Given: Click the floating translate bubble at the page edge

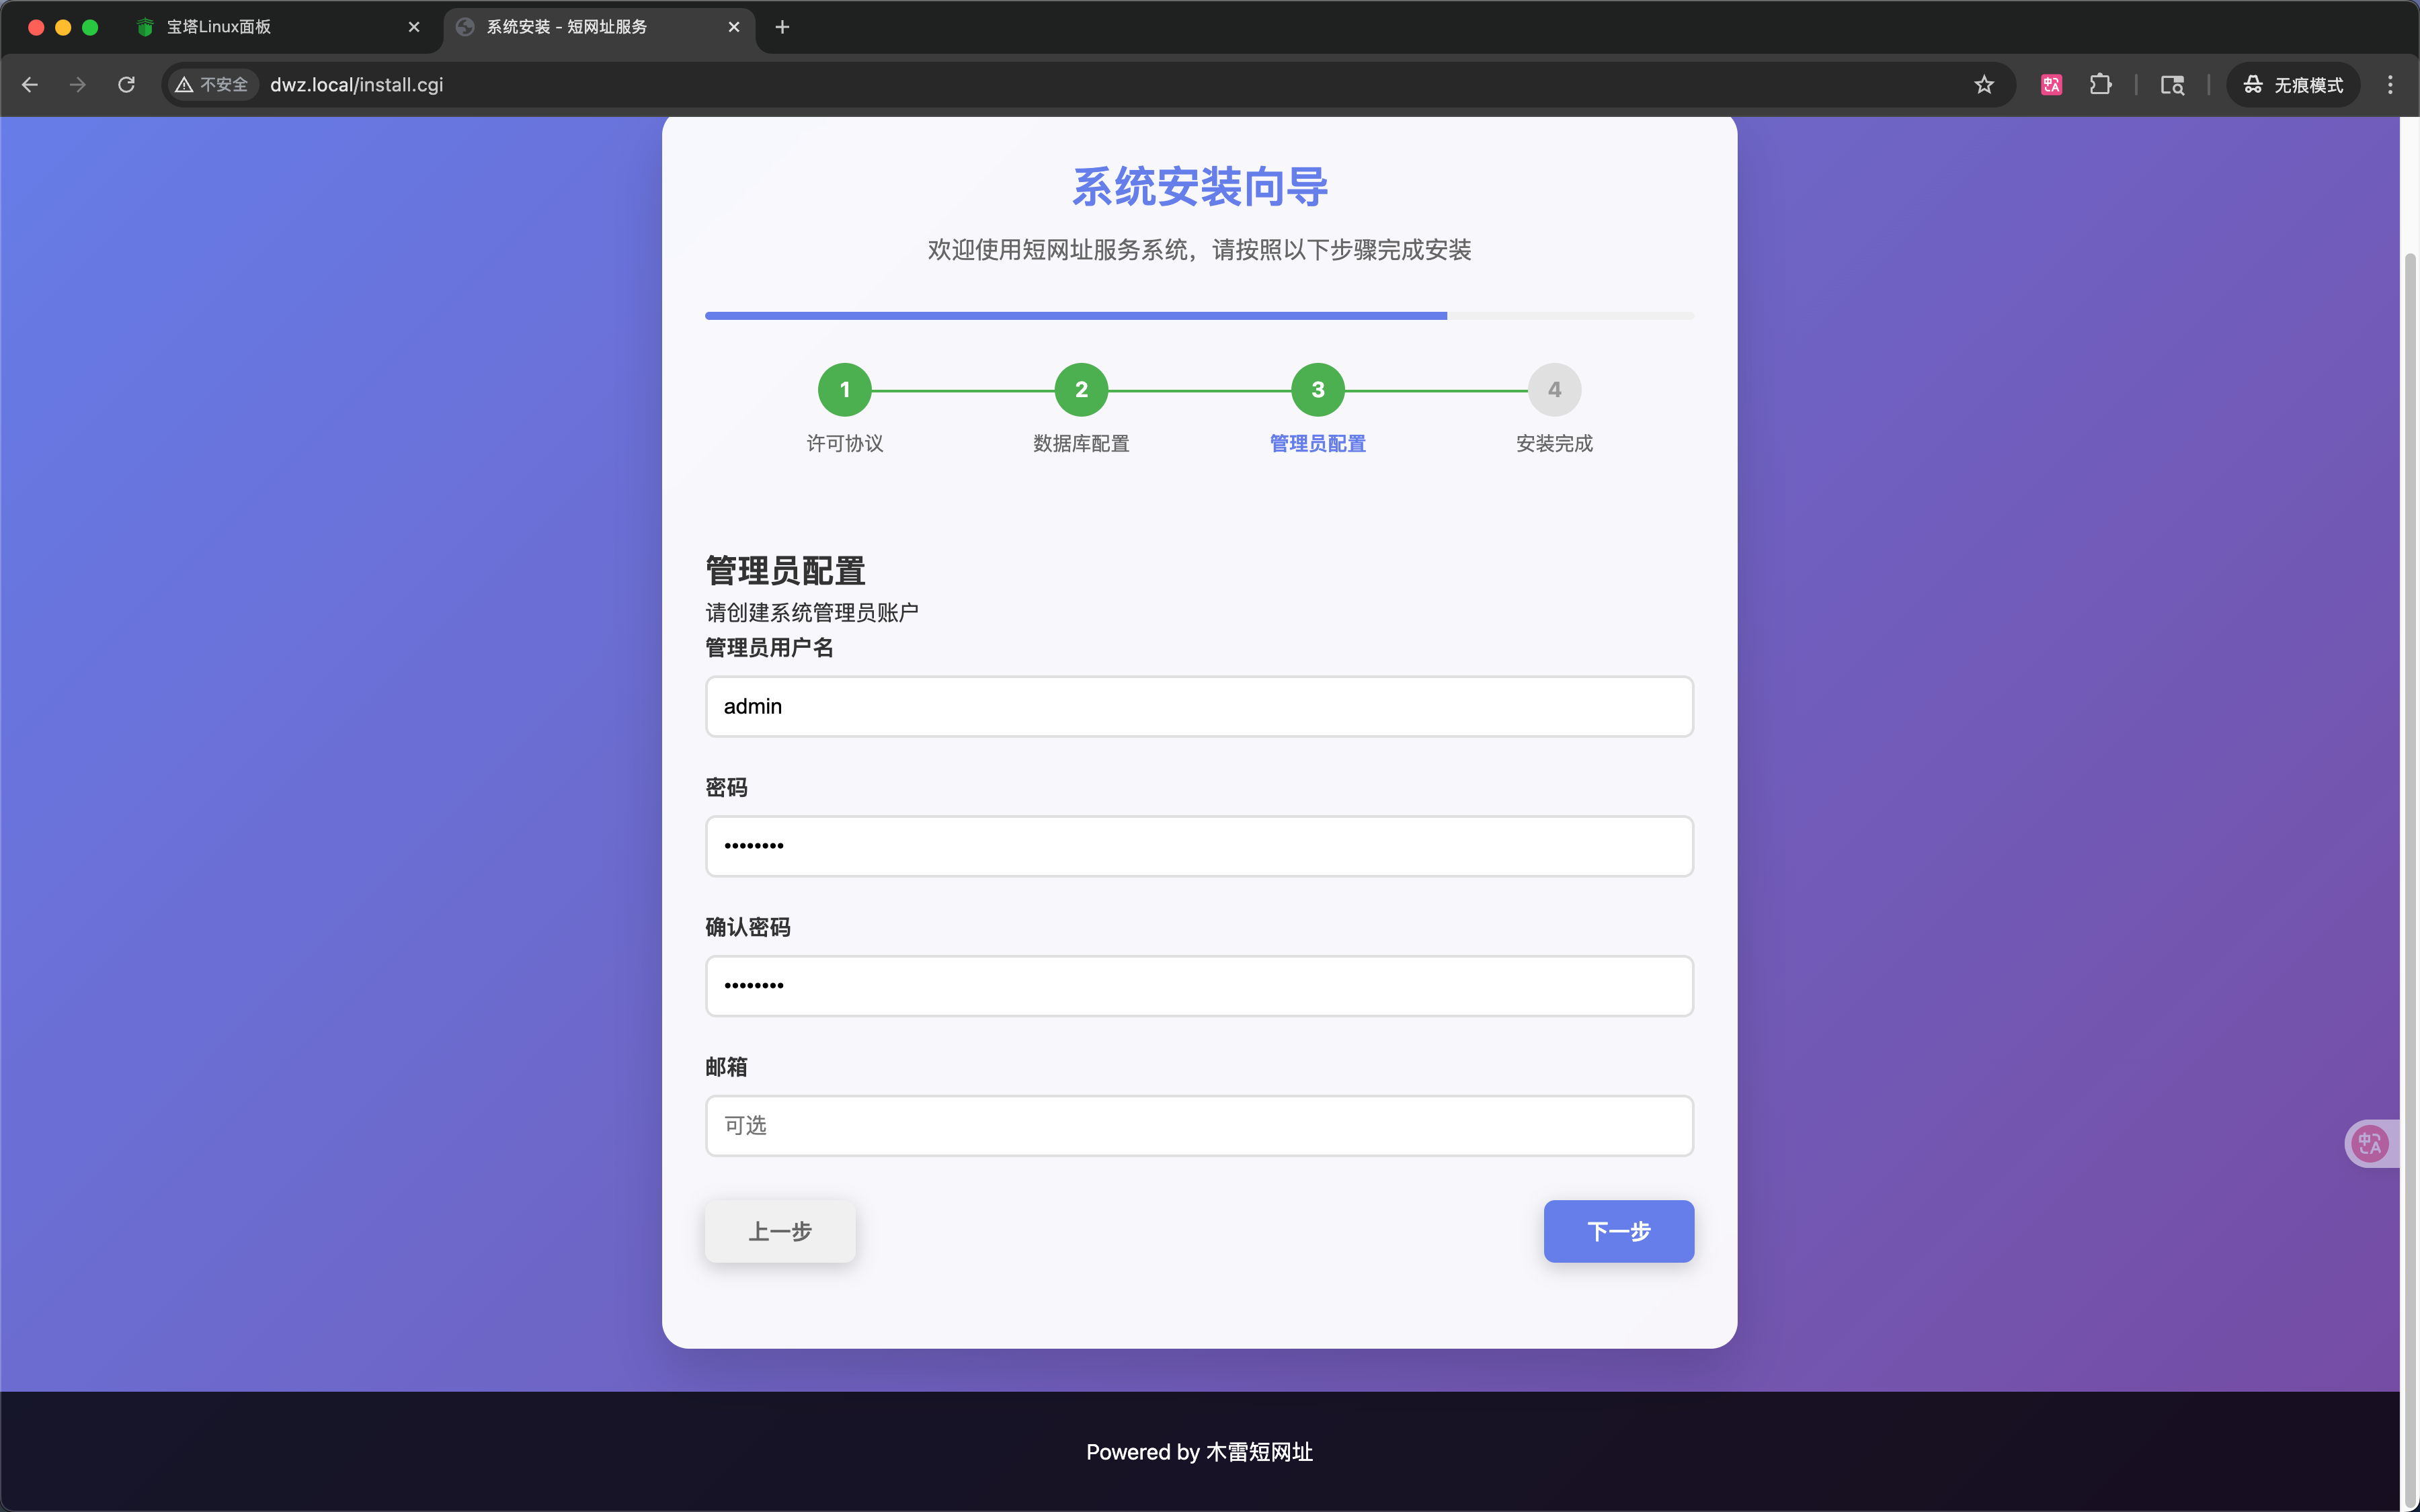Looking at the screenshot, I should (2371, 1143).
